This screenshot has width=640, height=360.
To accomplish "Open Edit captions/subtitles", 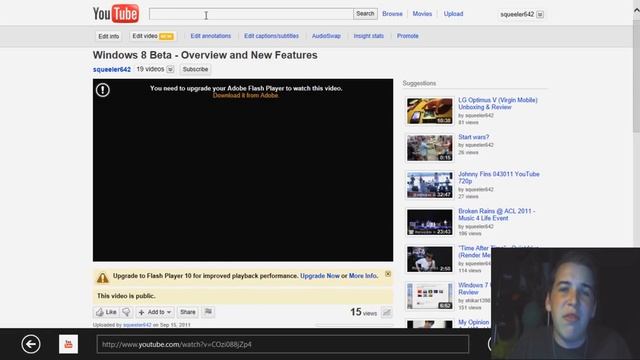I will [271, 36].
